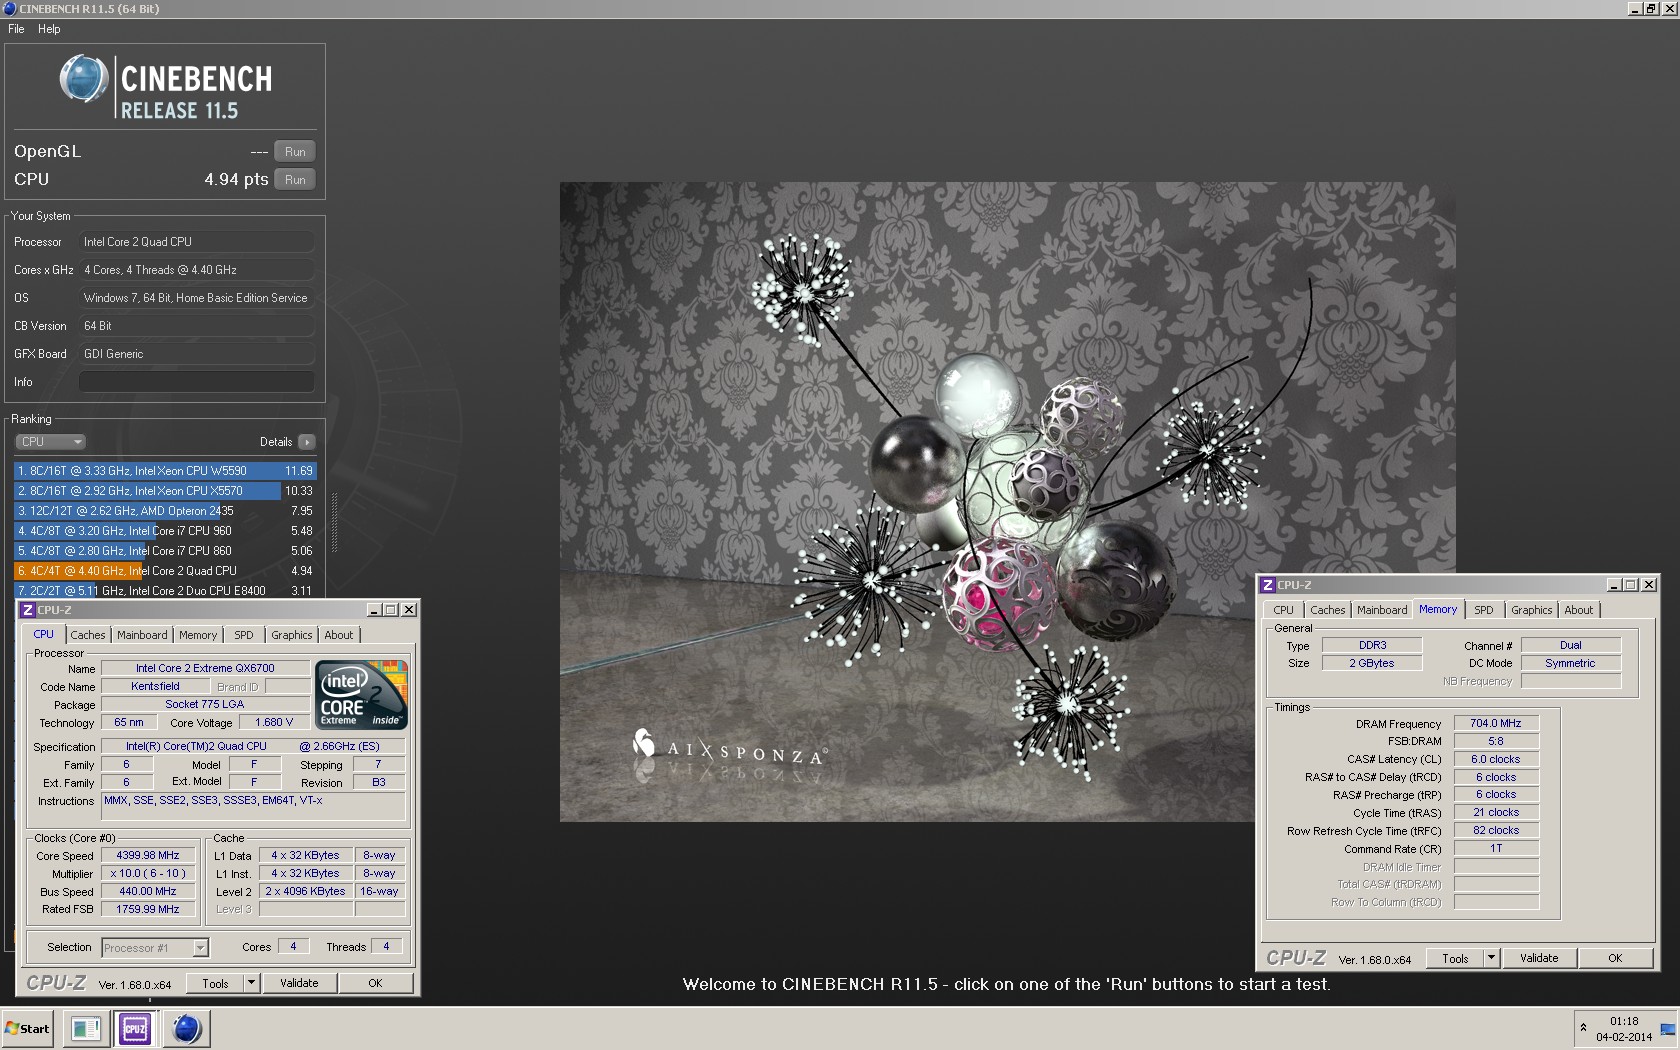Click the Info input field in Your System
This screenshot has height=1050, width=1680.
197,382
